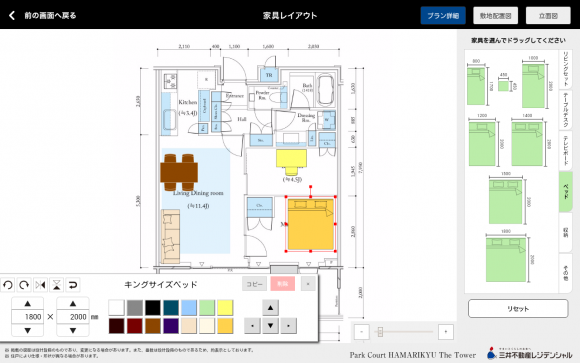Image resolution: width=580 pixels, height=363 pixels.
Task: Decrease bed width below 1800
Action: [x=28, y=330]
